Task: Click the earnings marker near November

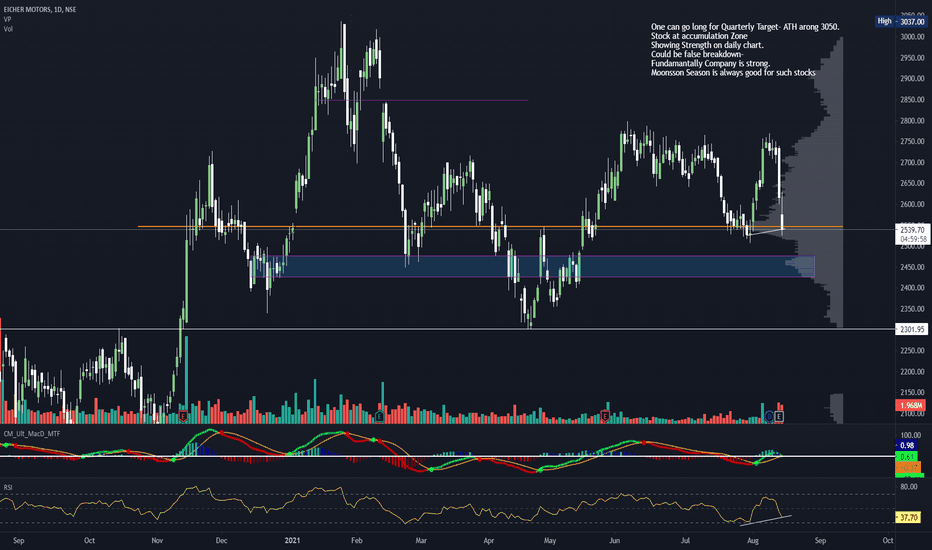Action: (183, 416)
